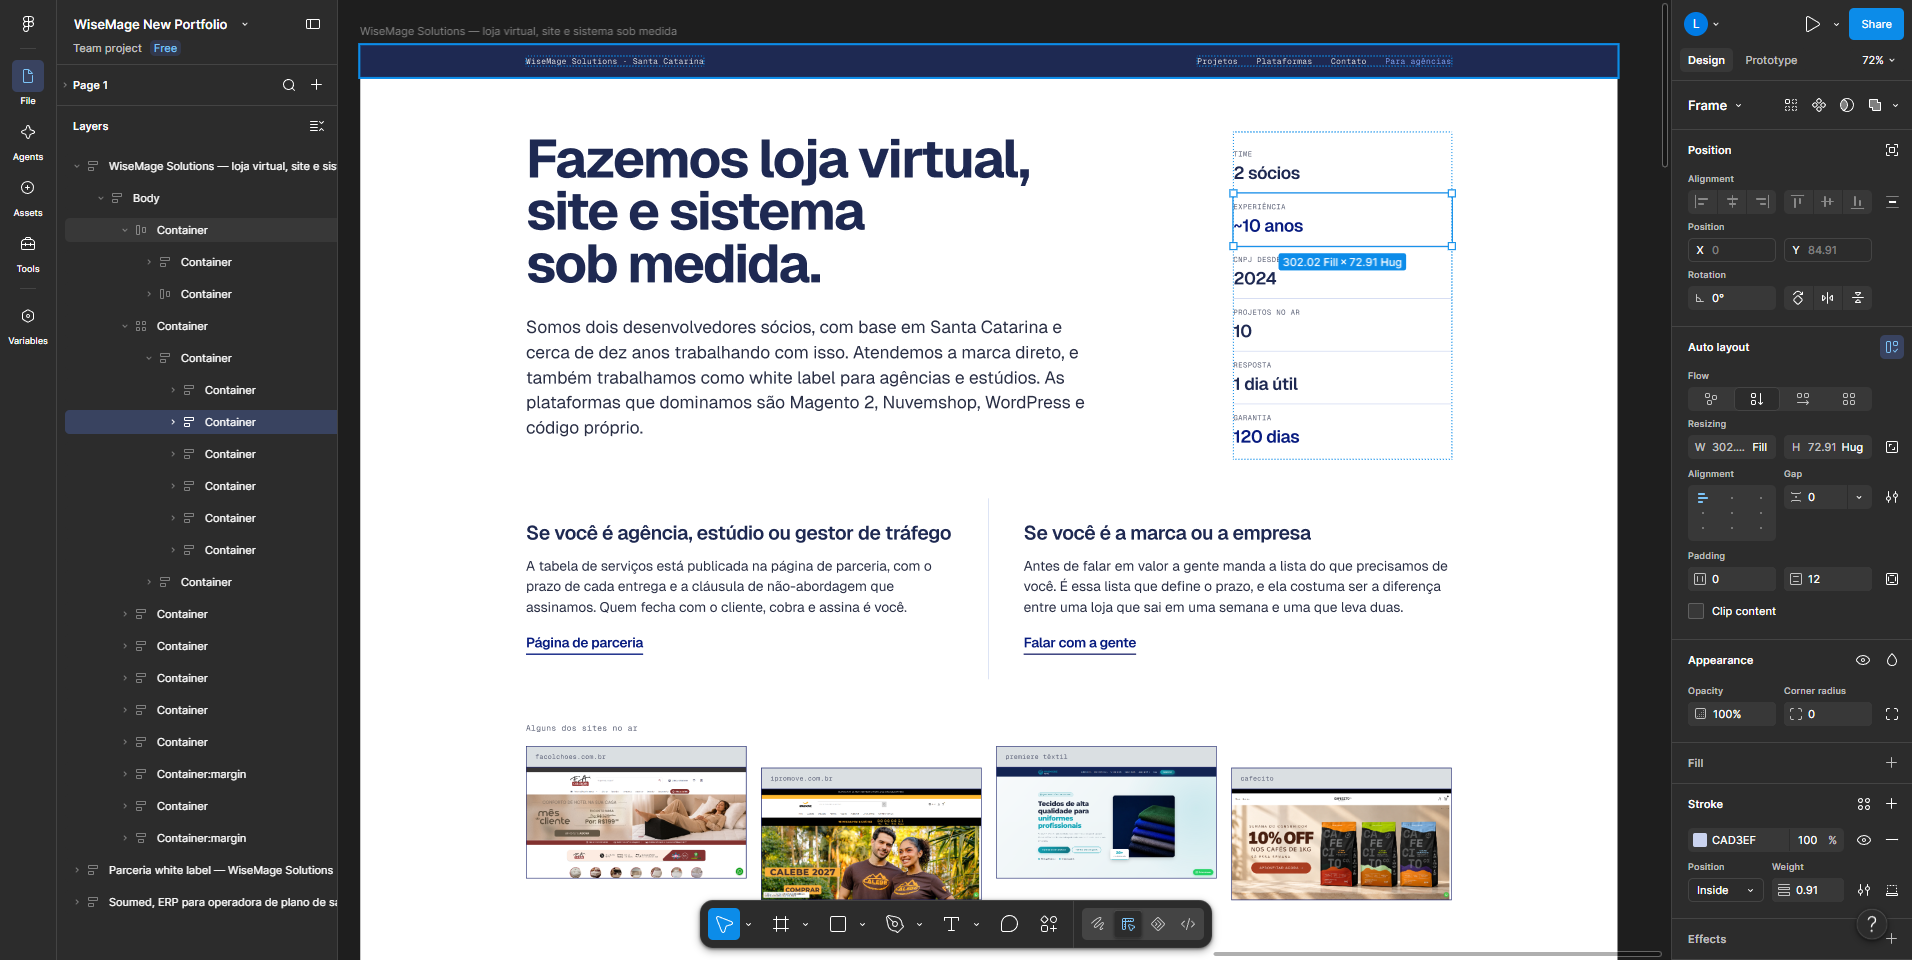
Task: Click Para agências nav item in canvas
Action: point(1417,61)
